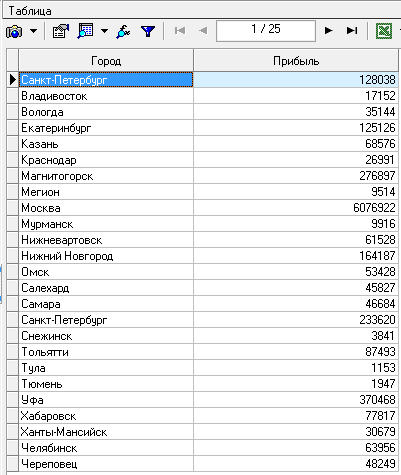Expand the table view mode dropdown arrow

104,31
